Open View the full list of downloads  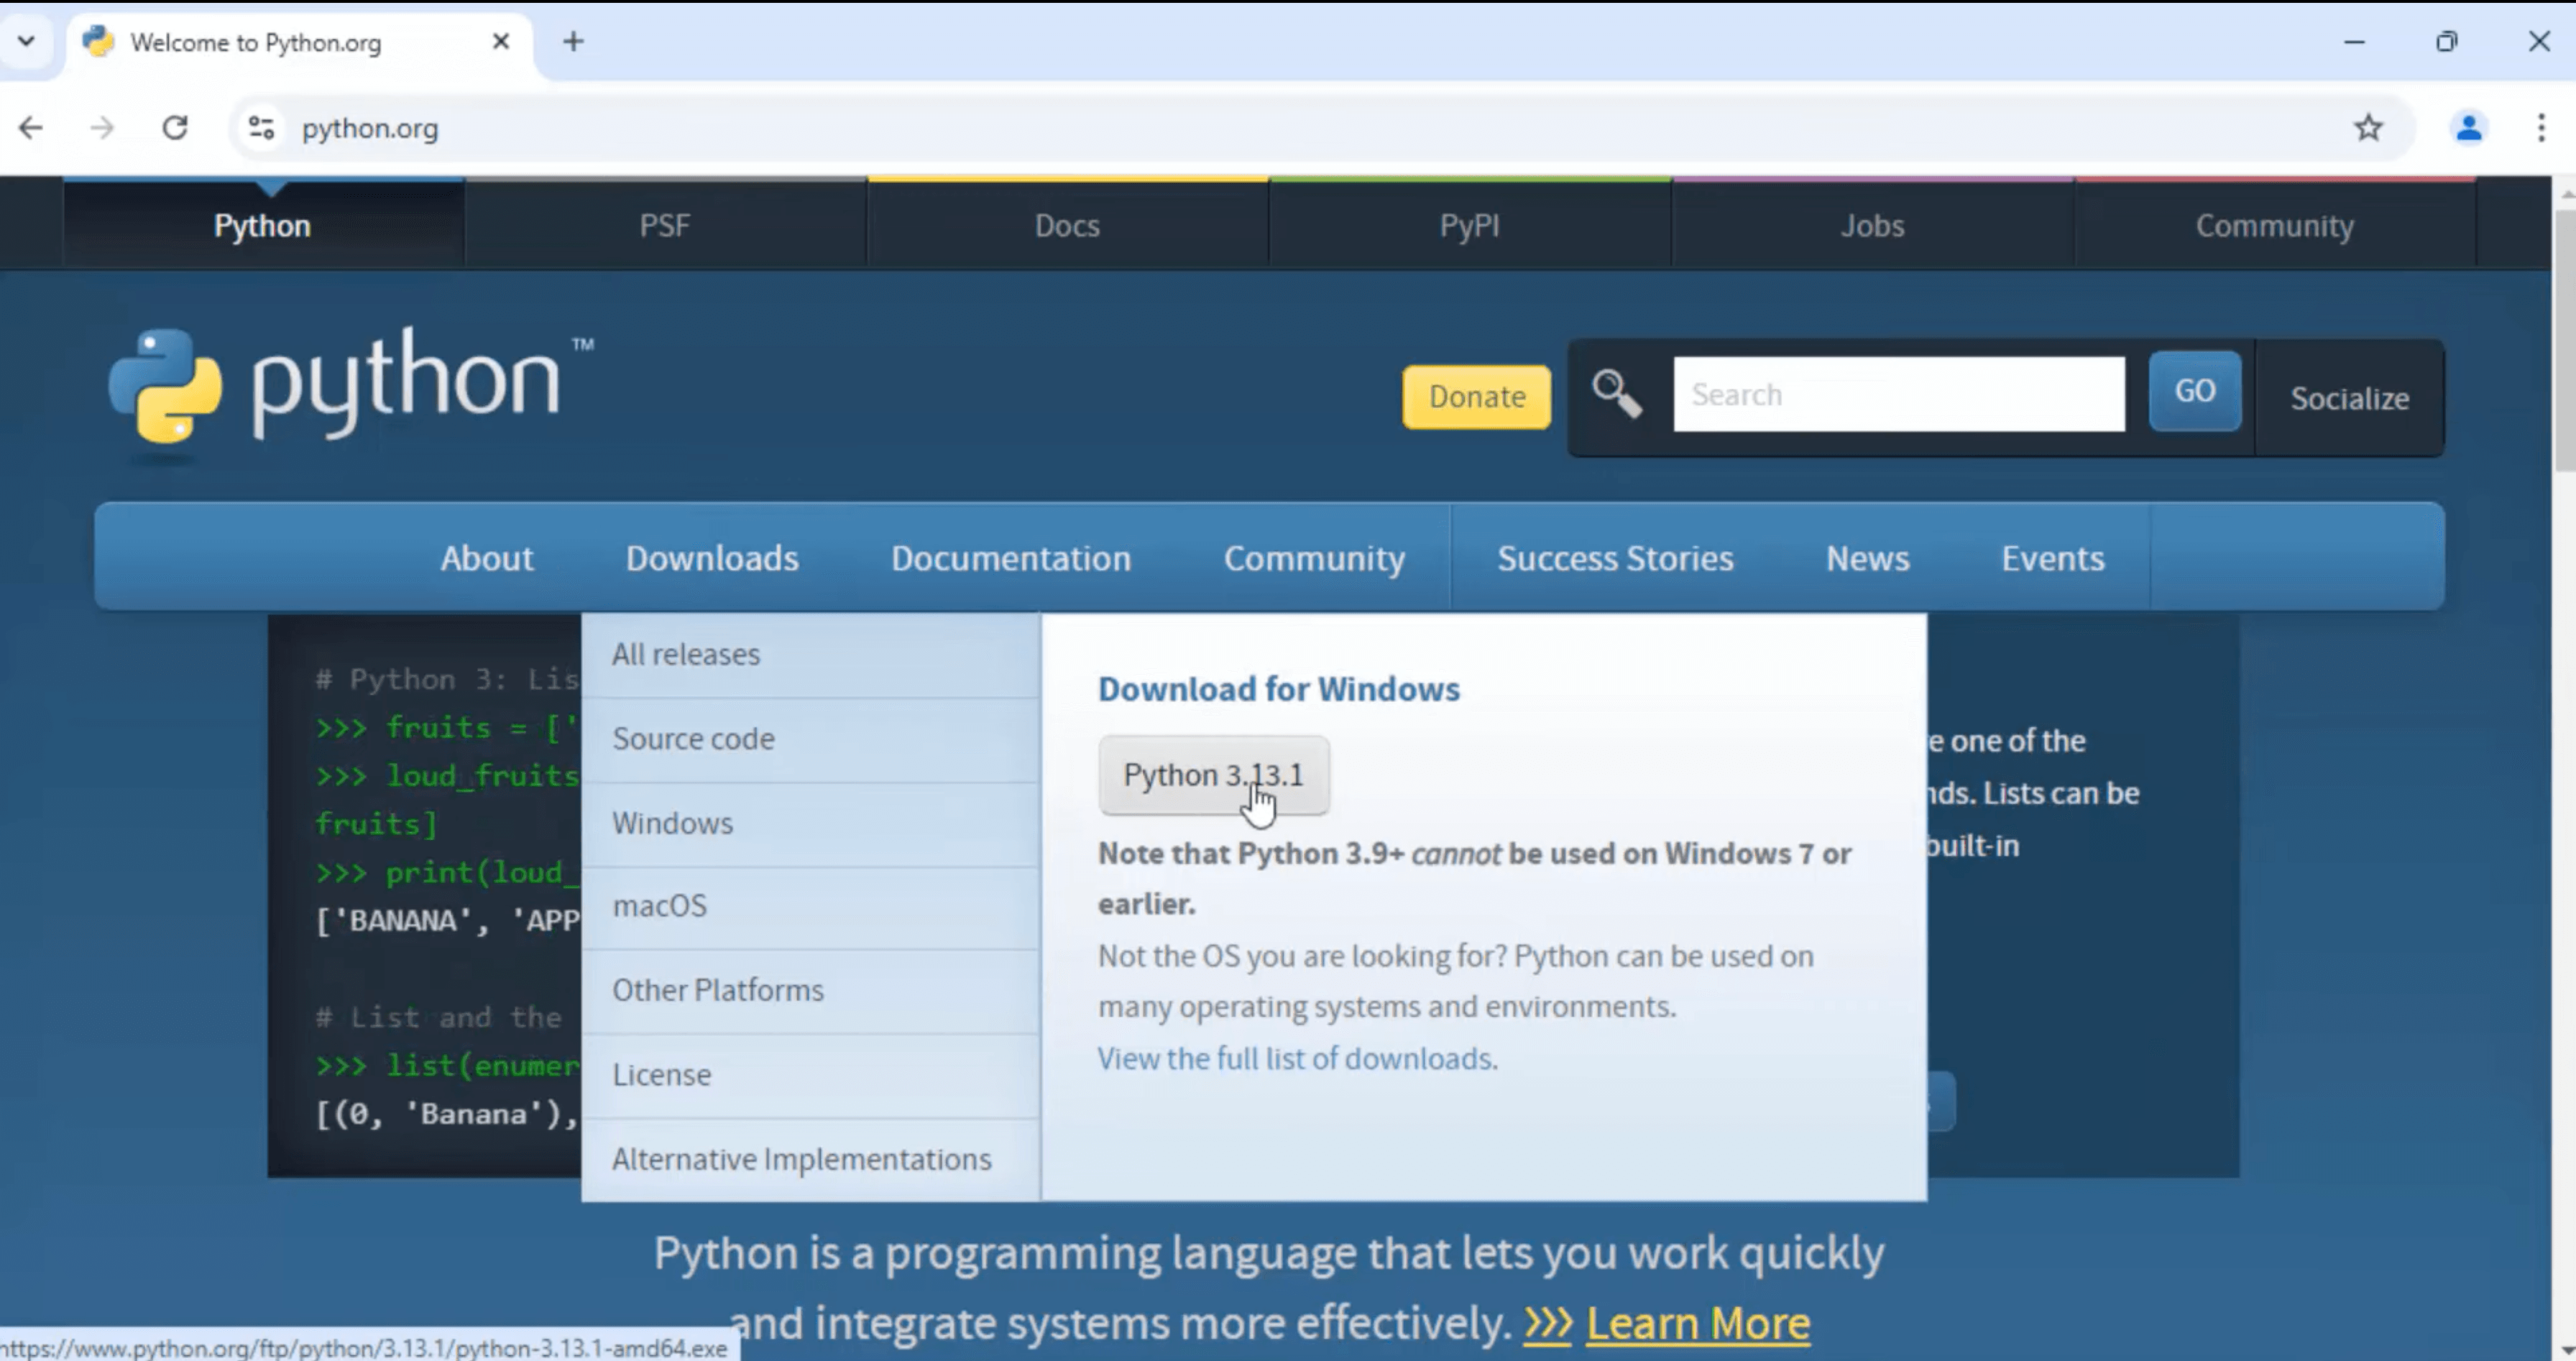click(1297, 1058)
